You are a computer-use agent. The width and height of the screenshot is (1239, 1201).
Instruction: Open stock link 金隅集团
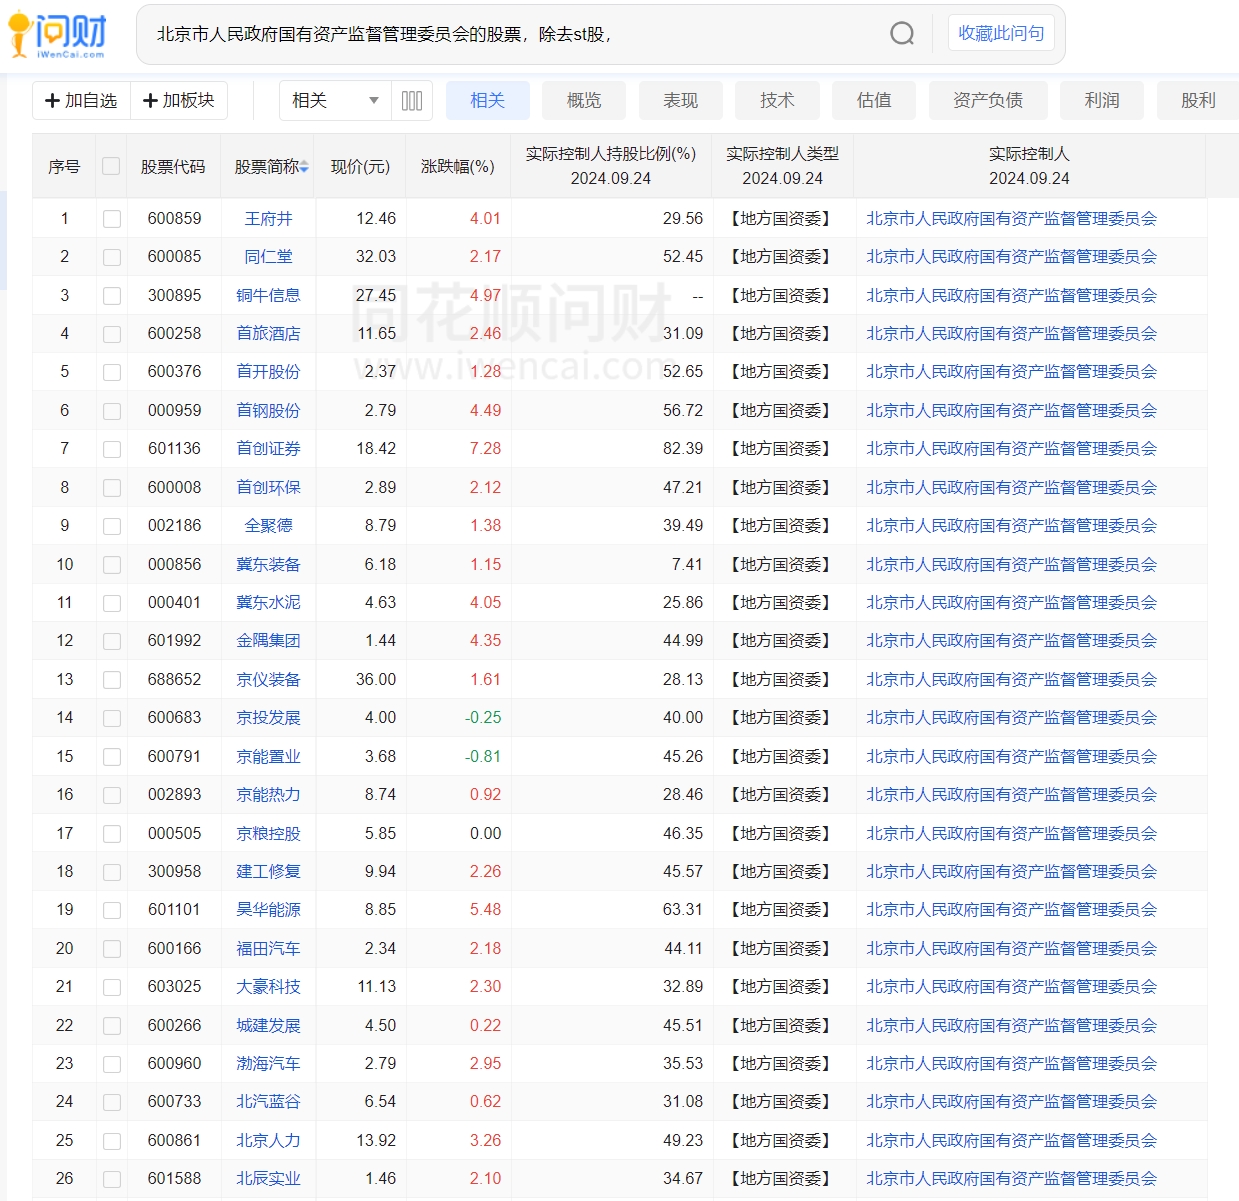(269, 640)
